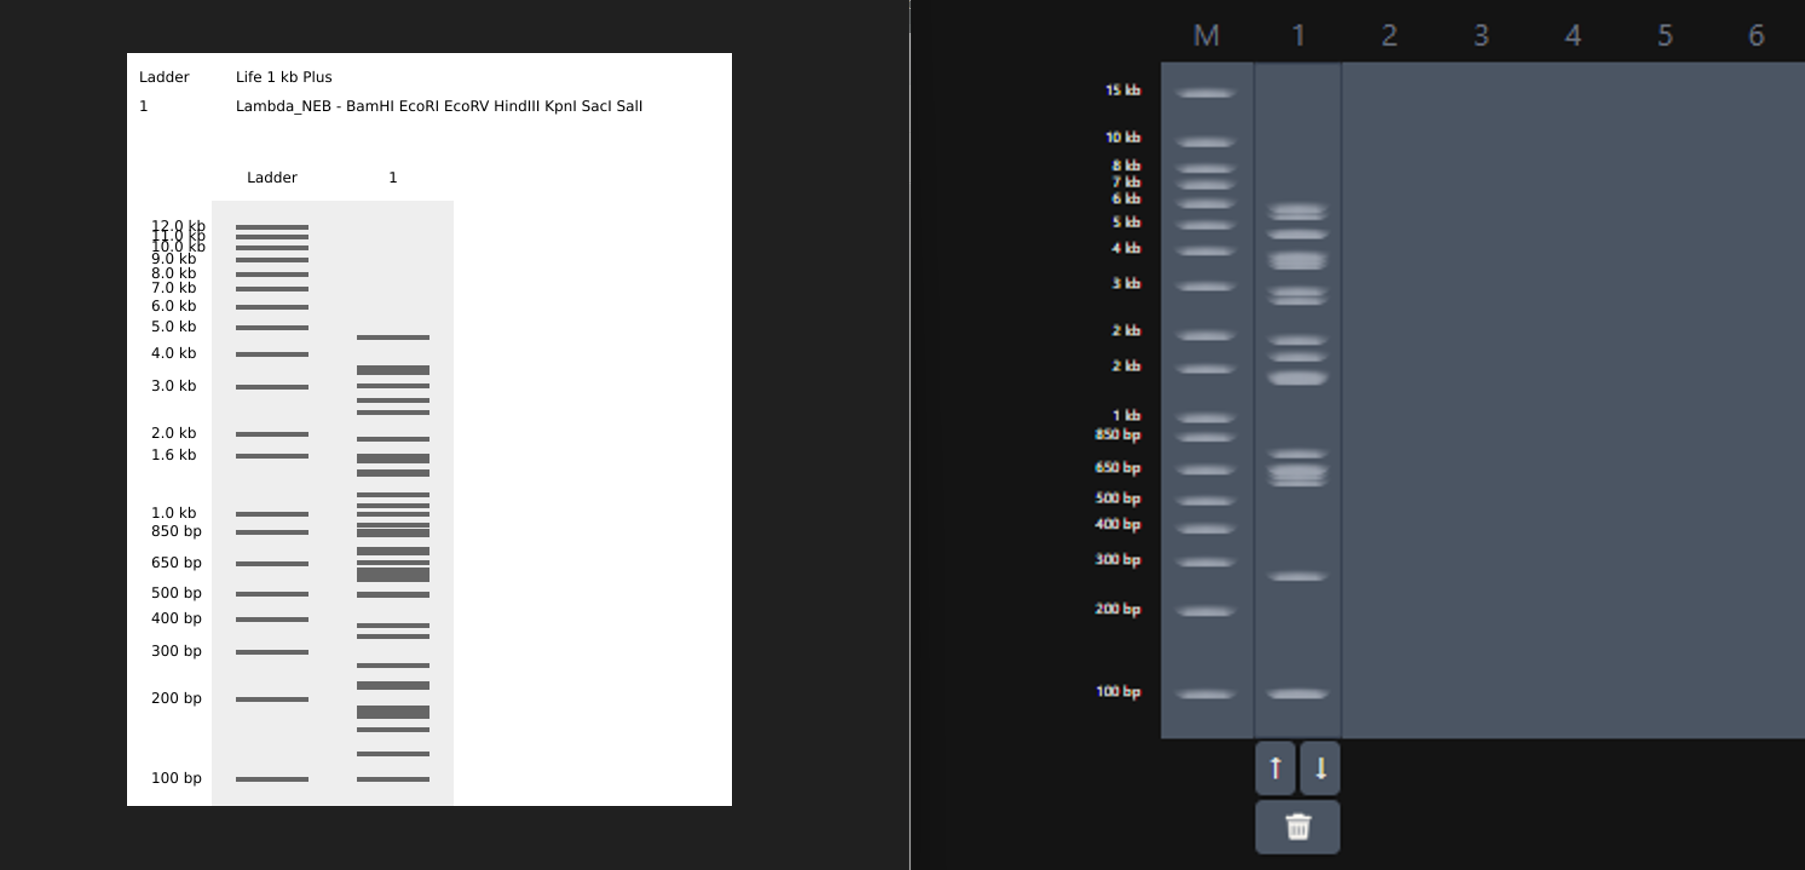Click the 15 kb ladder band

point(1205,93)
